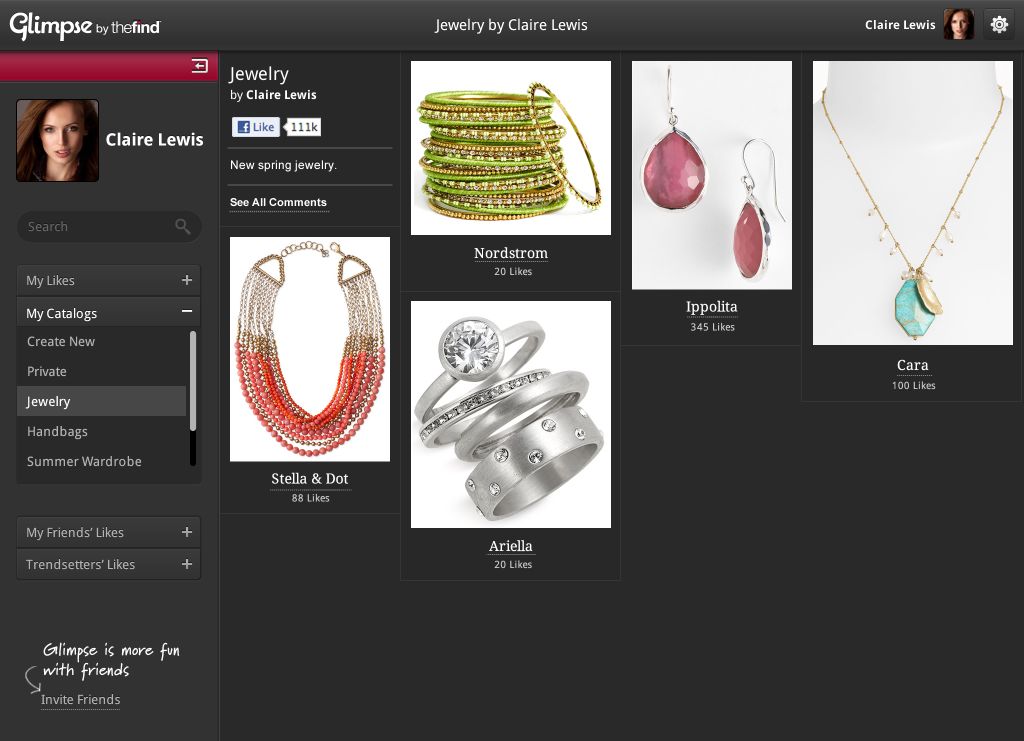Click Claire Lewis name in header

click(900, 25)
